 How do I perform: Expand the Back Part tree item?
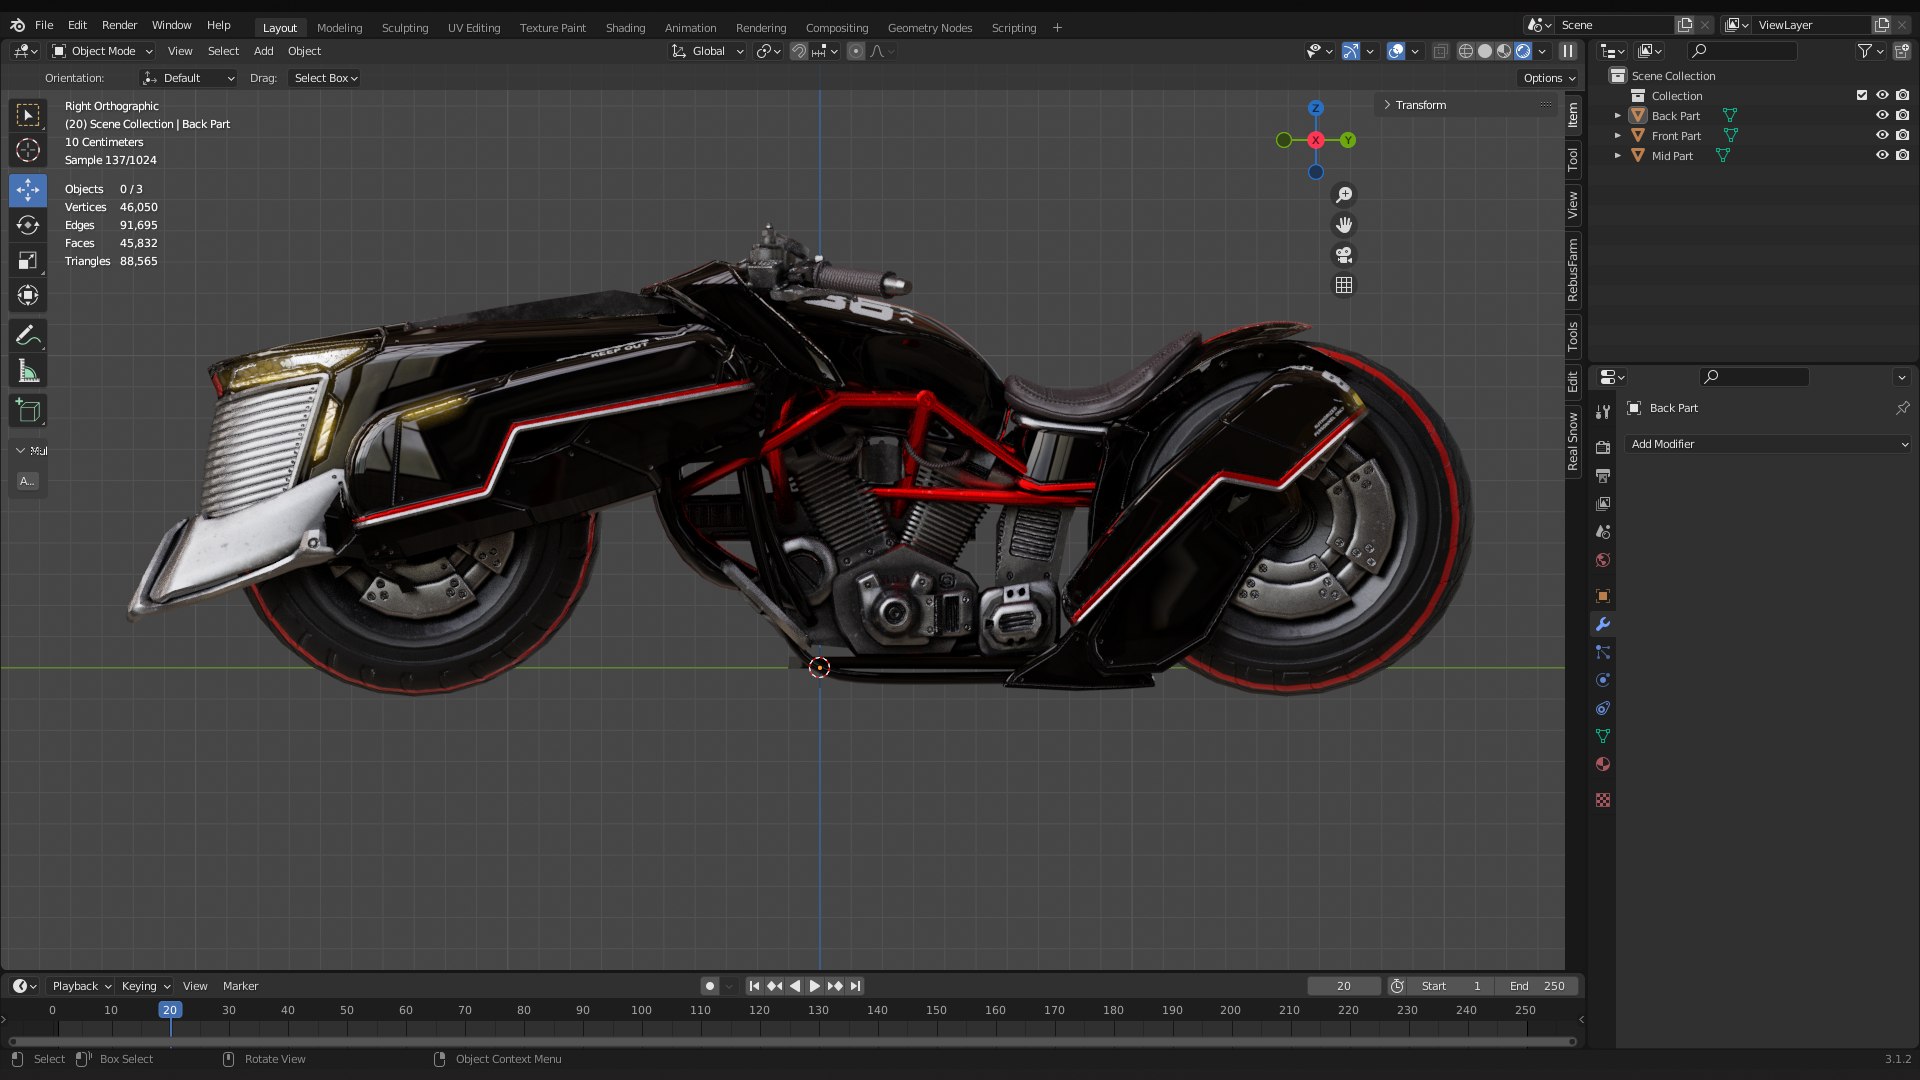1617,116
